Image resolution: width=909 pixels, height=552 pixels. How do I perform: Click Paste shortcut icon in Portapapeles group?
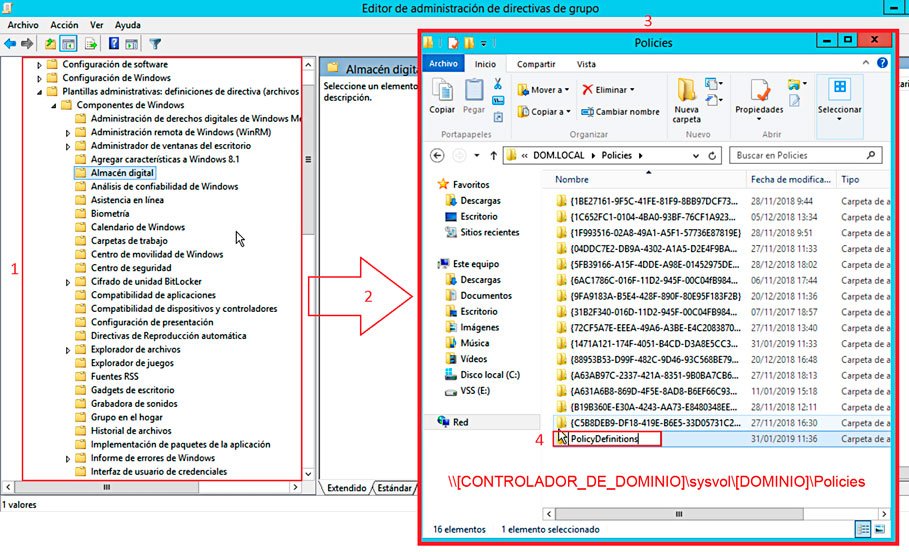click(x=498, y=117)
